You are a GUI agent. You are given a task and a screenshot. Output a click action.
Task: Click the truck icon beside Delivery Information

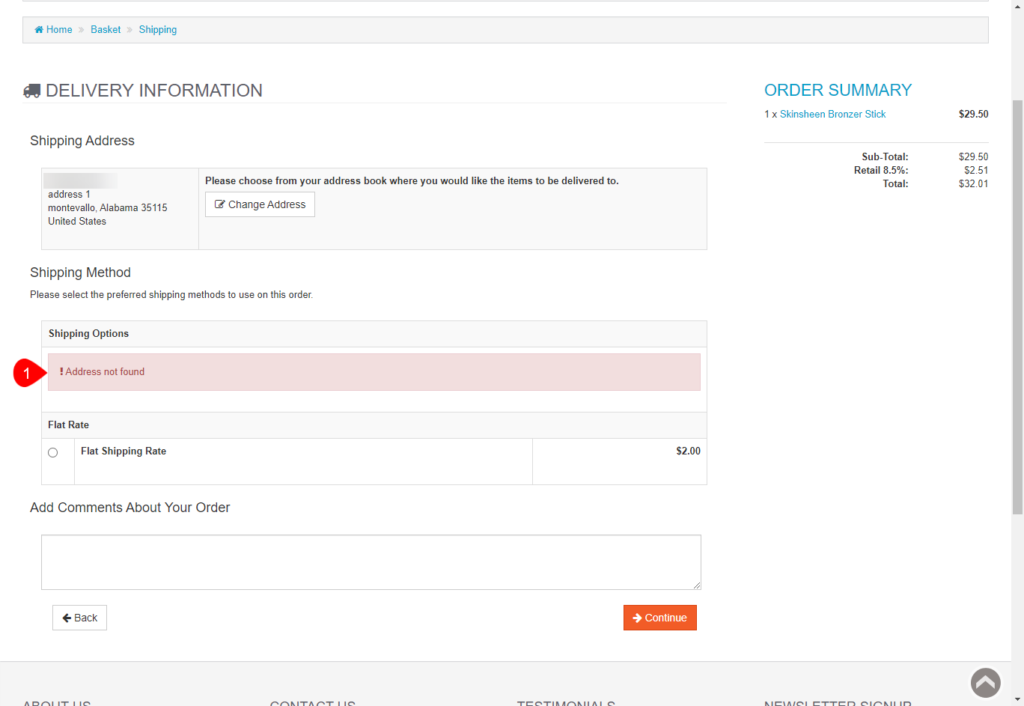(x=31, y=90)
